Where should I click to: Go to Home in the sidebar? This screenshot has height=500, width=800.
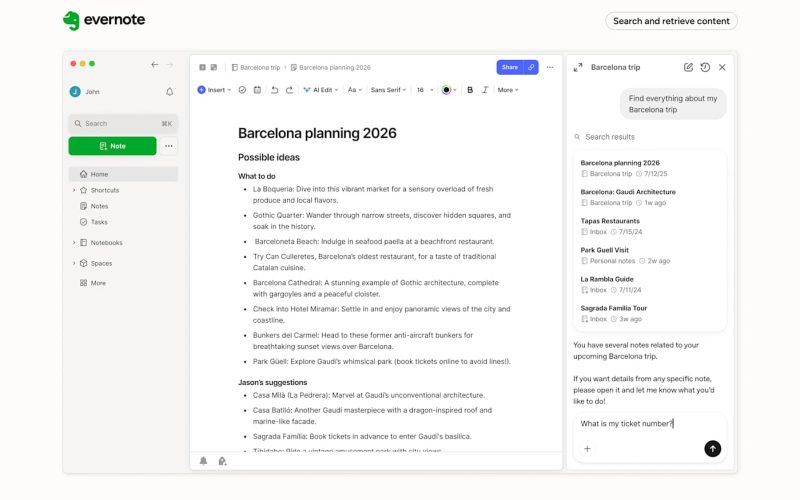[x=123, y=174]
